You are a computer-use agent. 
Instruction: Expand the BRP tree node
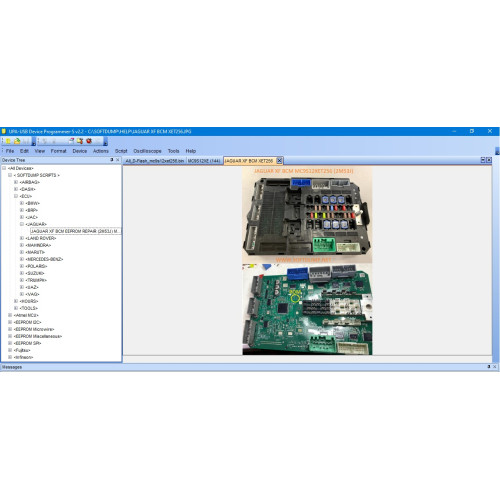click(22, 210)
